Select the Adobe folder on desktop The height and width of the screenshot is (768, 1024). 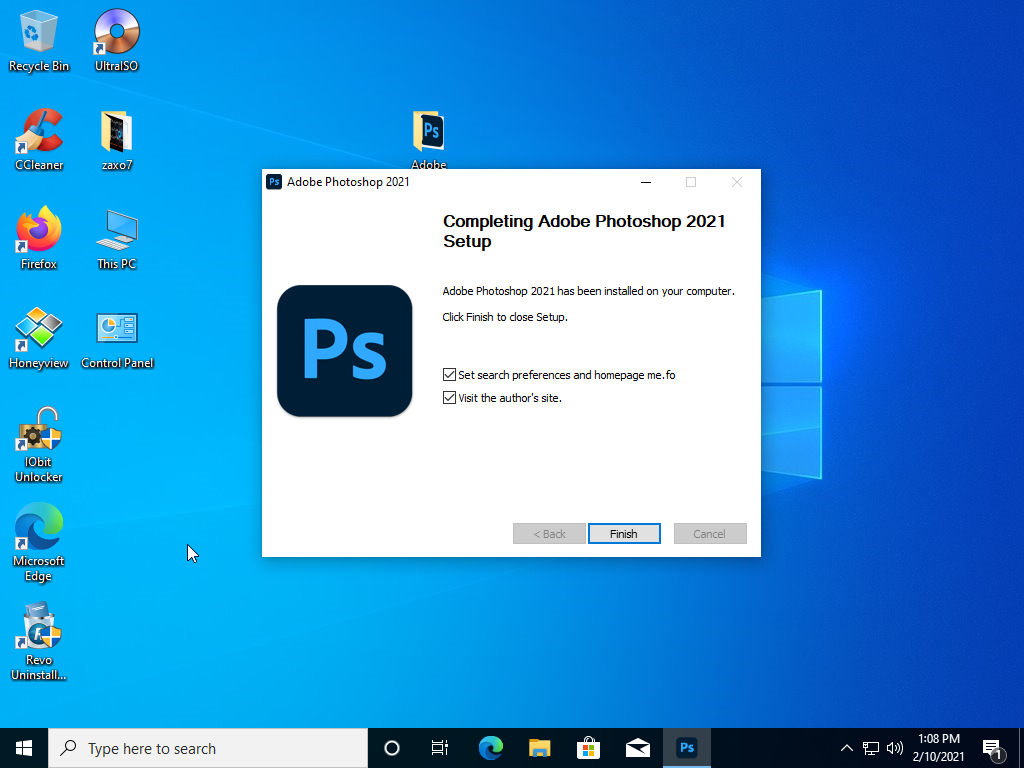coord(428,138)
